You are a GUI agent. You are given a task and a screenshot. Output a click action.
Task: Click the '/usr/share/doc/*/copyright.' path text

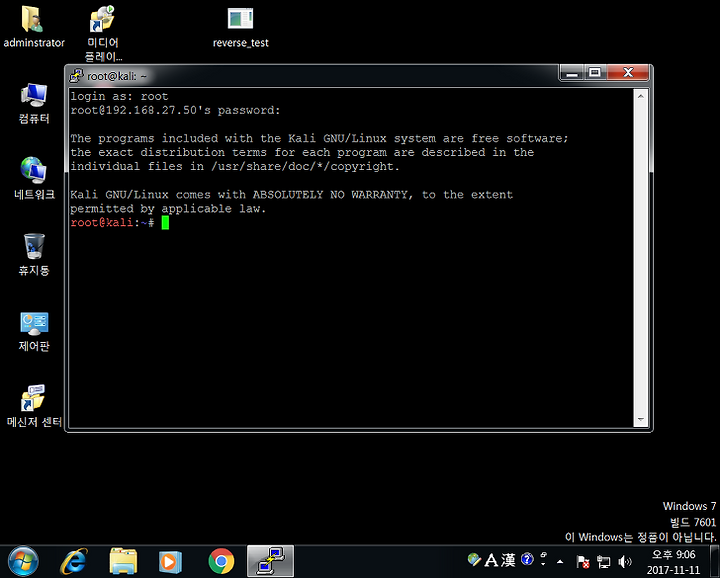tap(305, 166)
